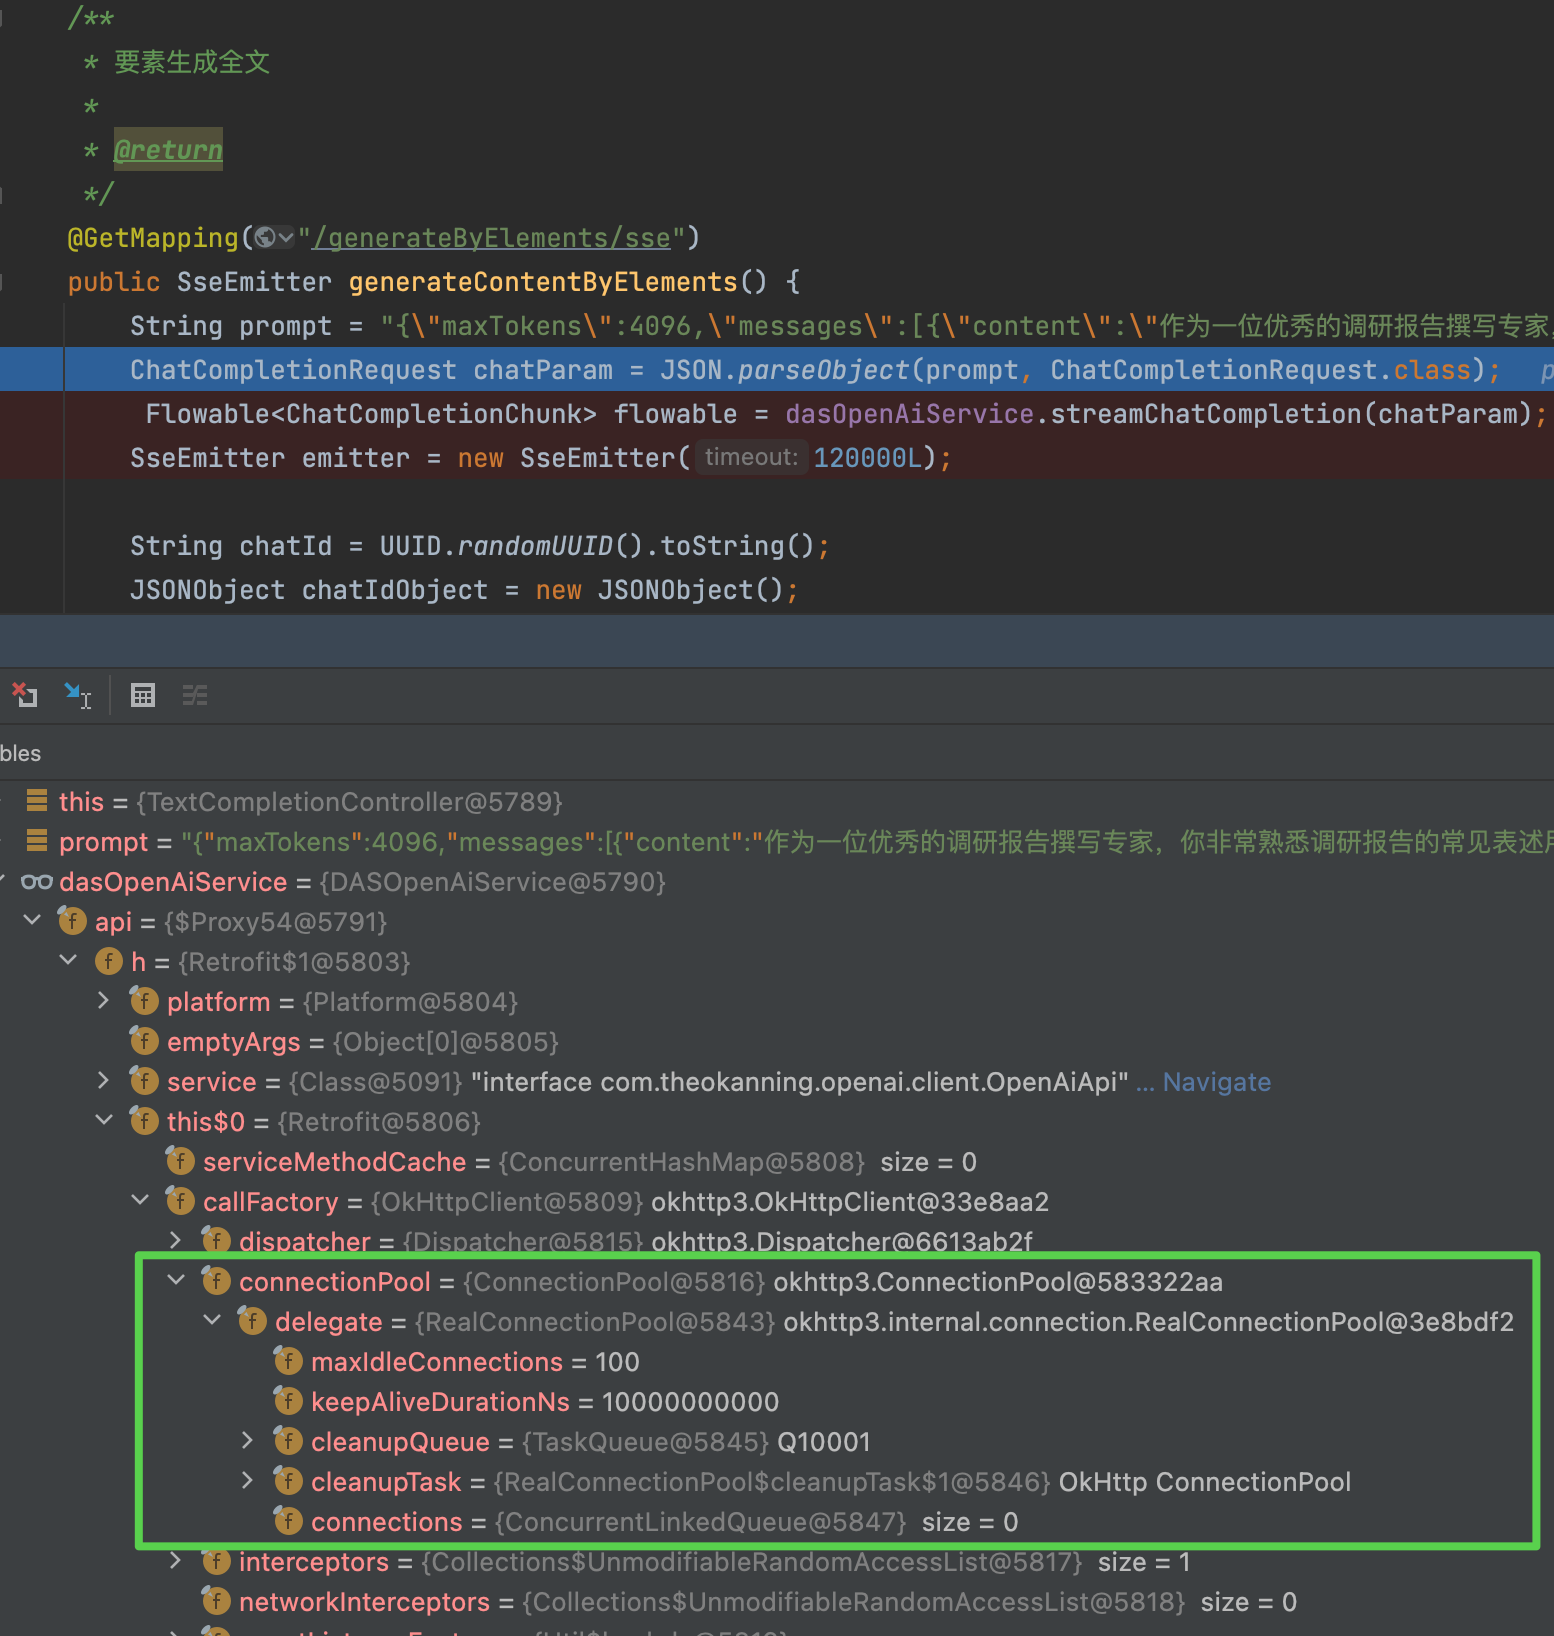Select keepAliveDurationNs = 10000000000 row

click(x=777, y=1402)
